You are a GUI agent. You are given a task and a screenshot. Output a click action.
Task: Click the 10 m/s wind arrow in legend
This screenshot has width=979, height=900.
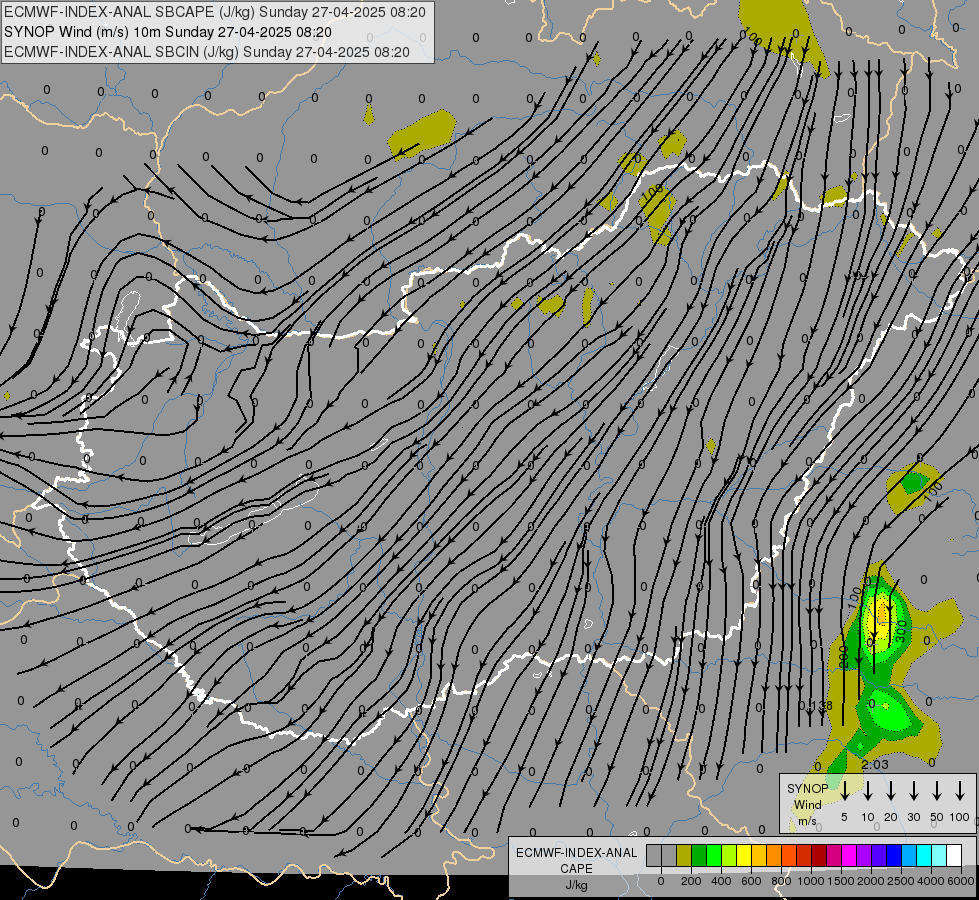click(x=868, y=791)
